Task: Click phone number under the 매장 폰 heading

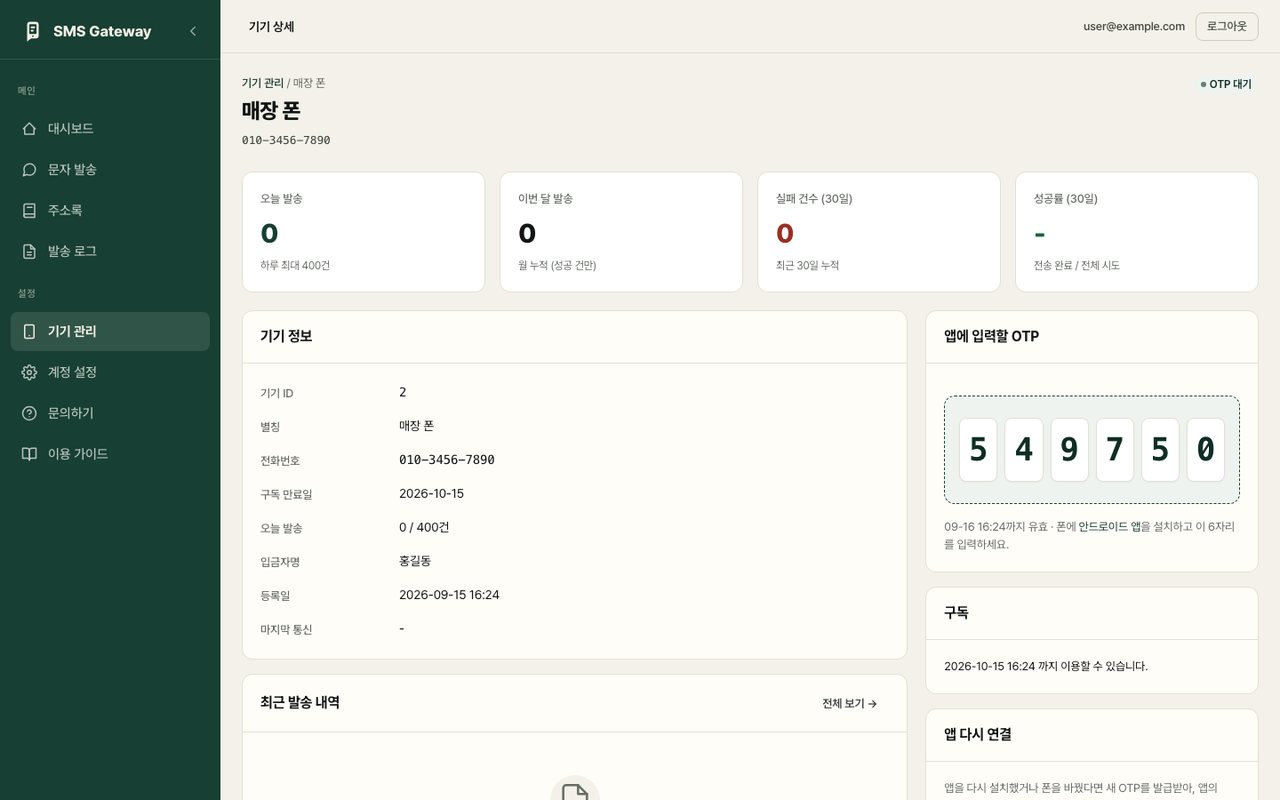Action: tap(286, 140)
